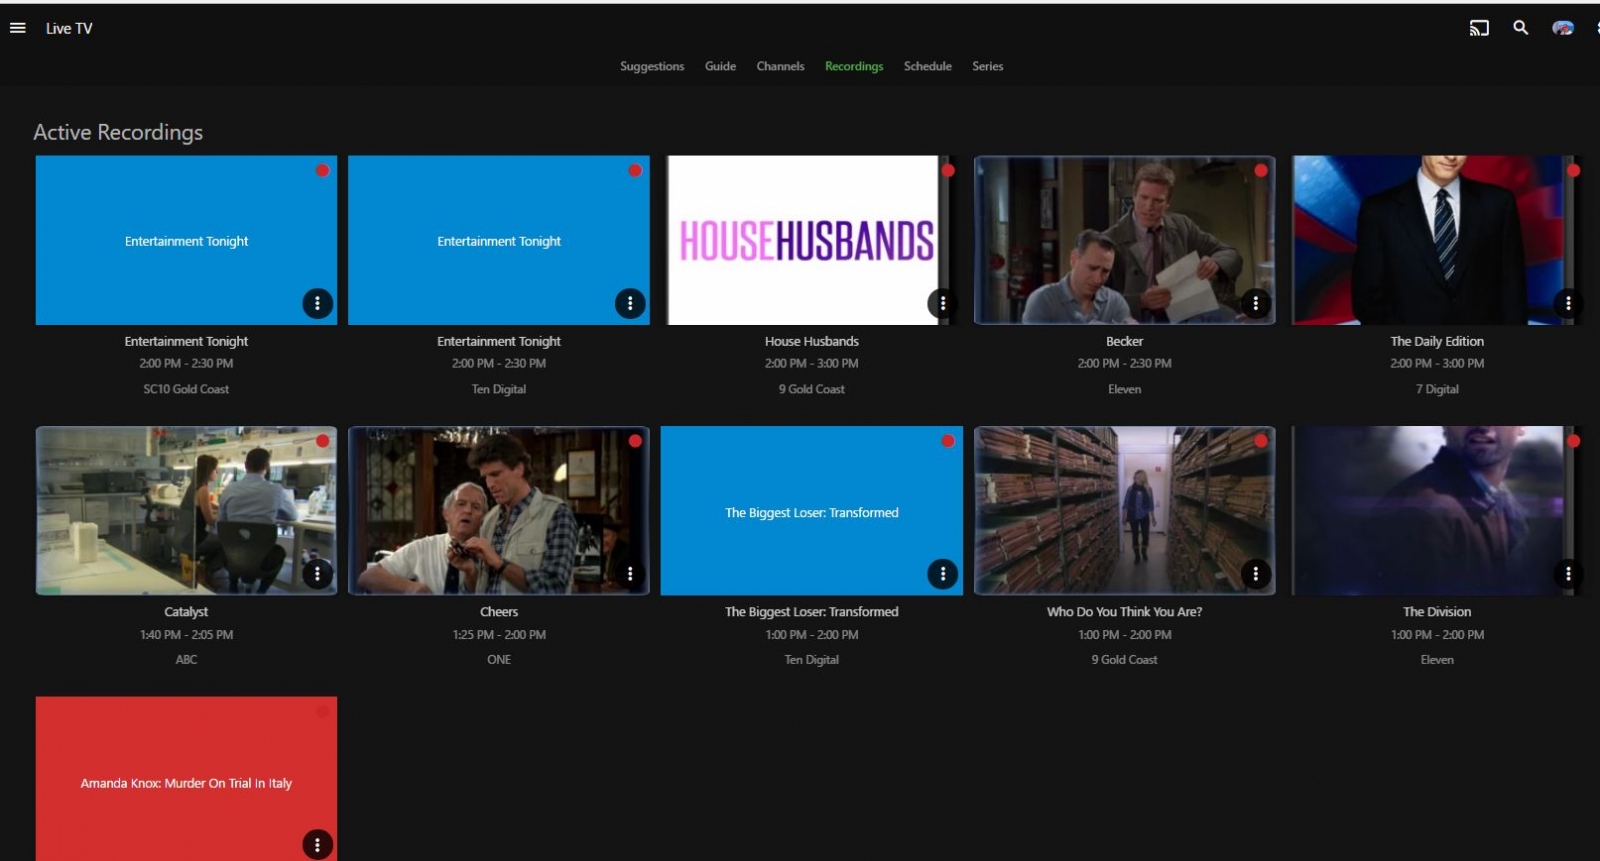The width and height of the screenshot is (1600, 861).
Task: Open three-dot menu on Cheers recording
Action: point(630,574)
